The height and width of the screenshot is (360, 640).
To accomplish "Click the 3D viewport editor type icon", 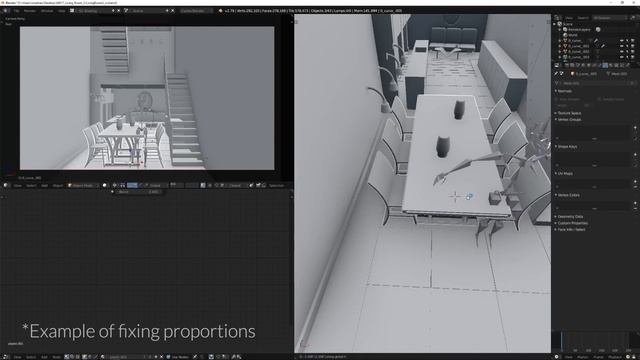I will click(5, 185).
